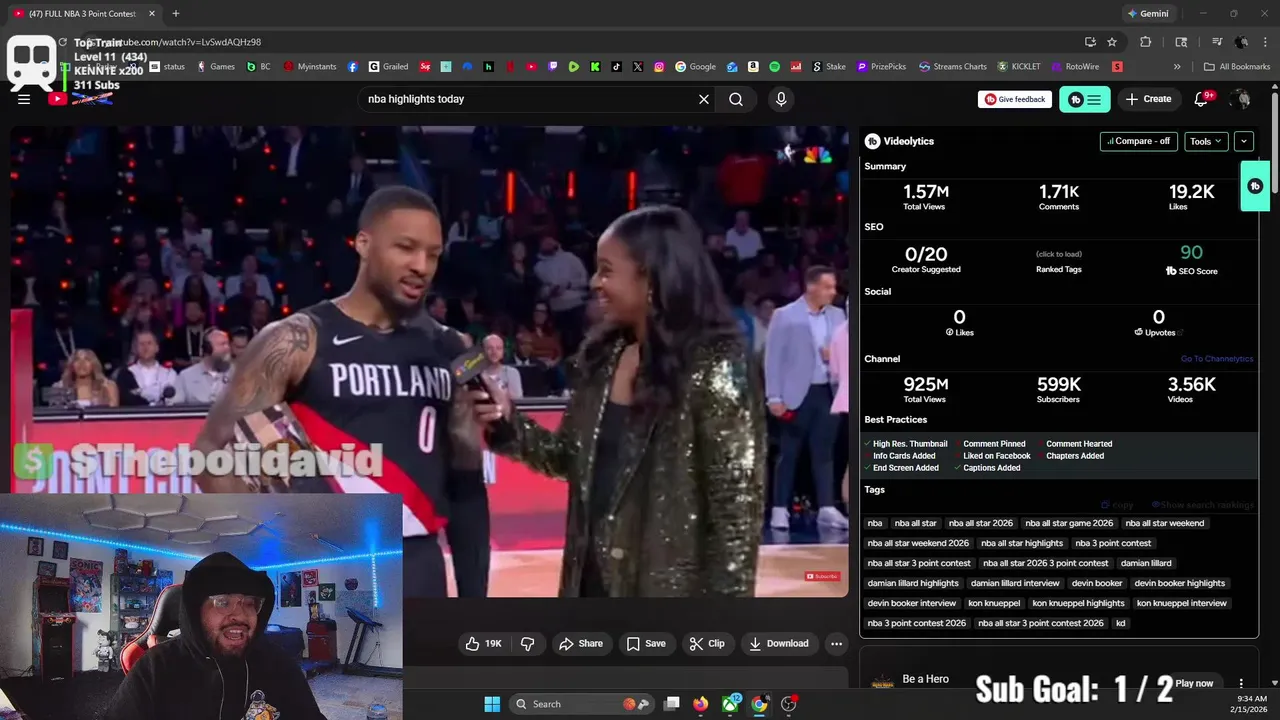Viewport: 1280px width, 720px height.
Task: Open a new browser tab
Action: [x=176, y=14]
